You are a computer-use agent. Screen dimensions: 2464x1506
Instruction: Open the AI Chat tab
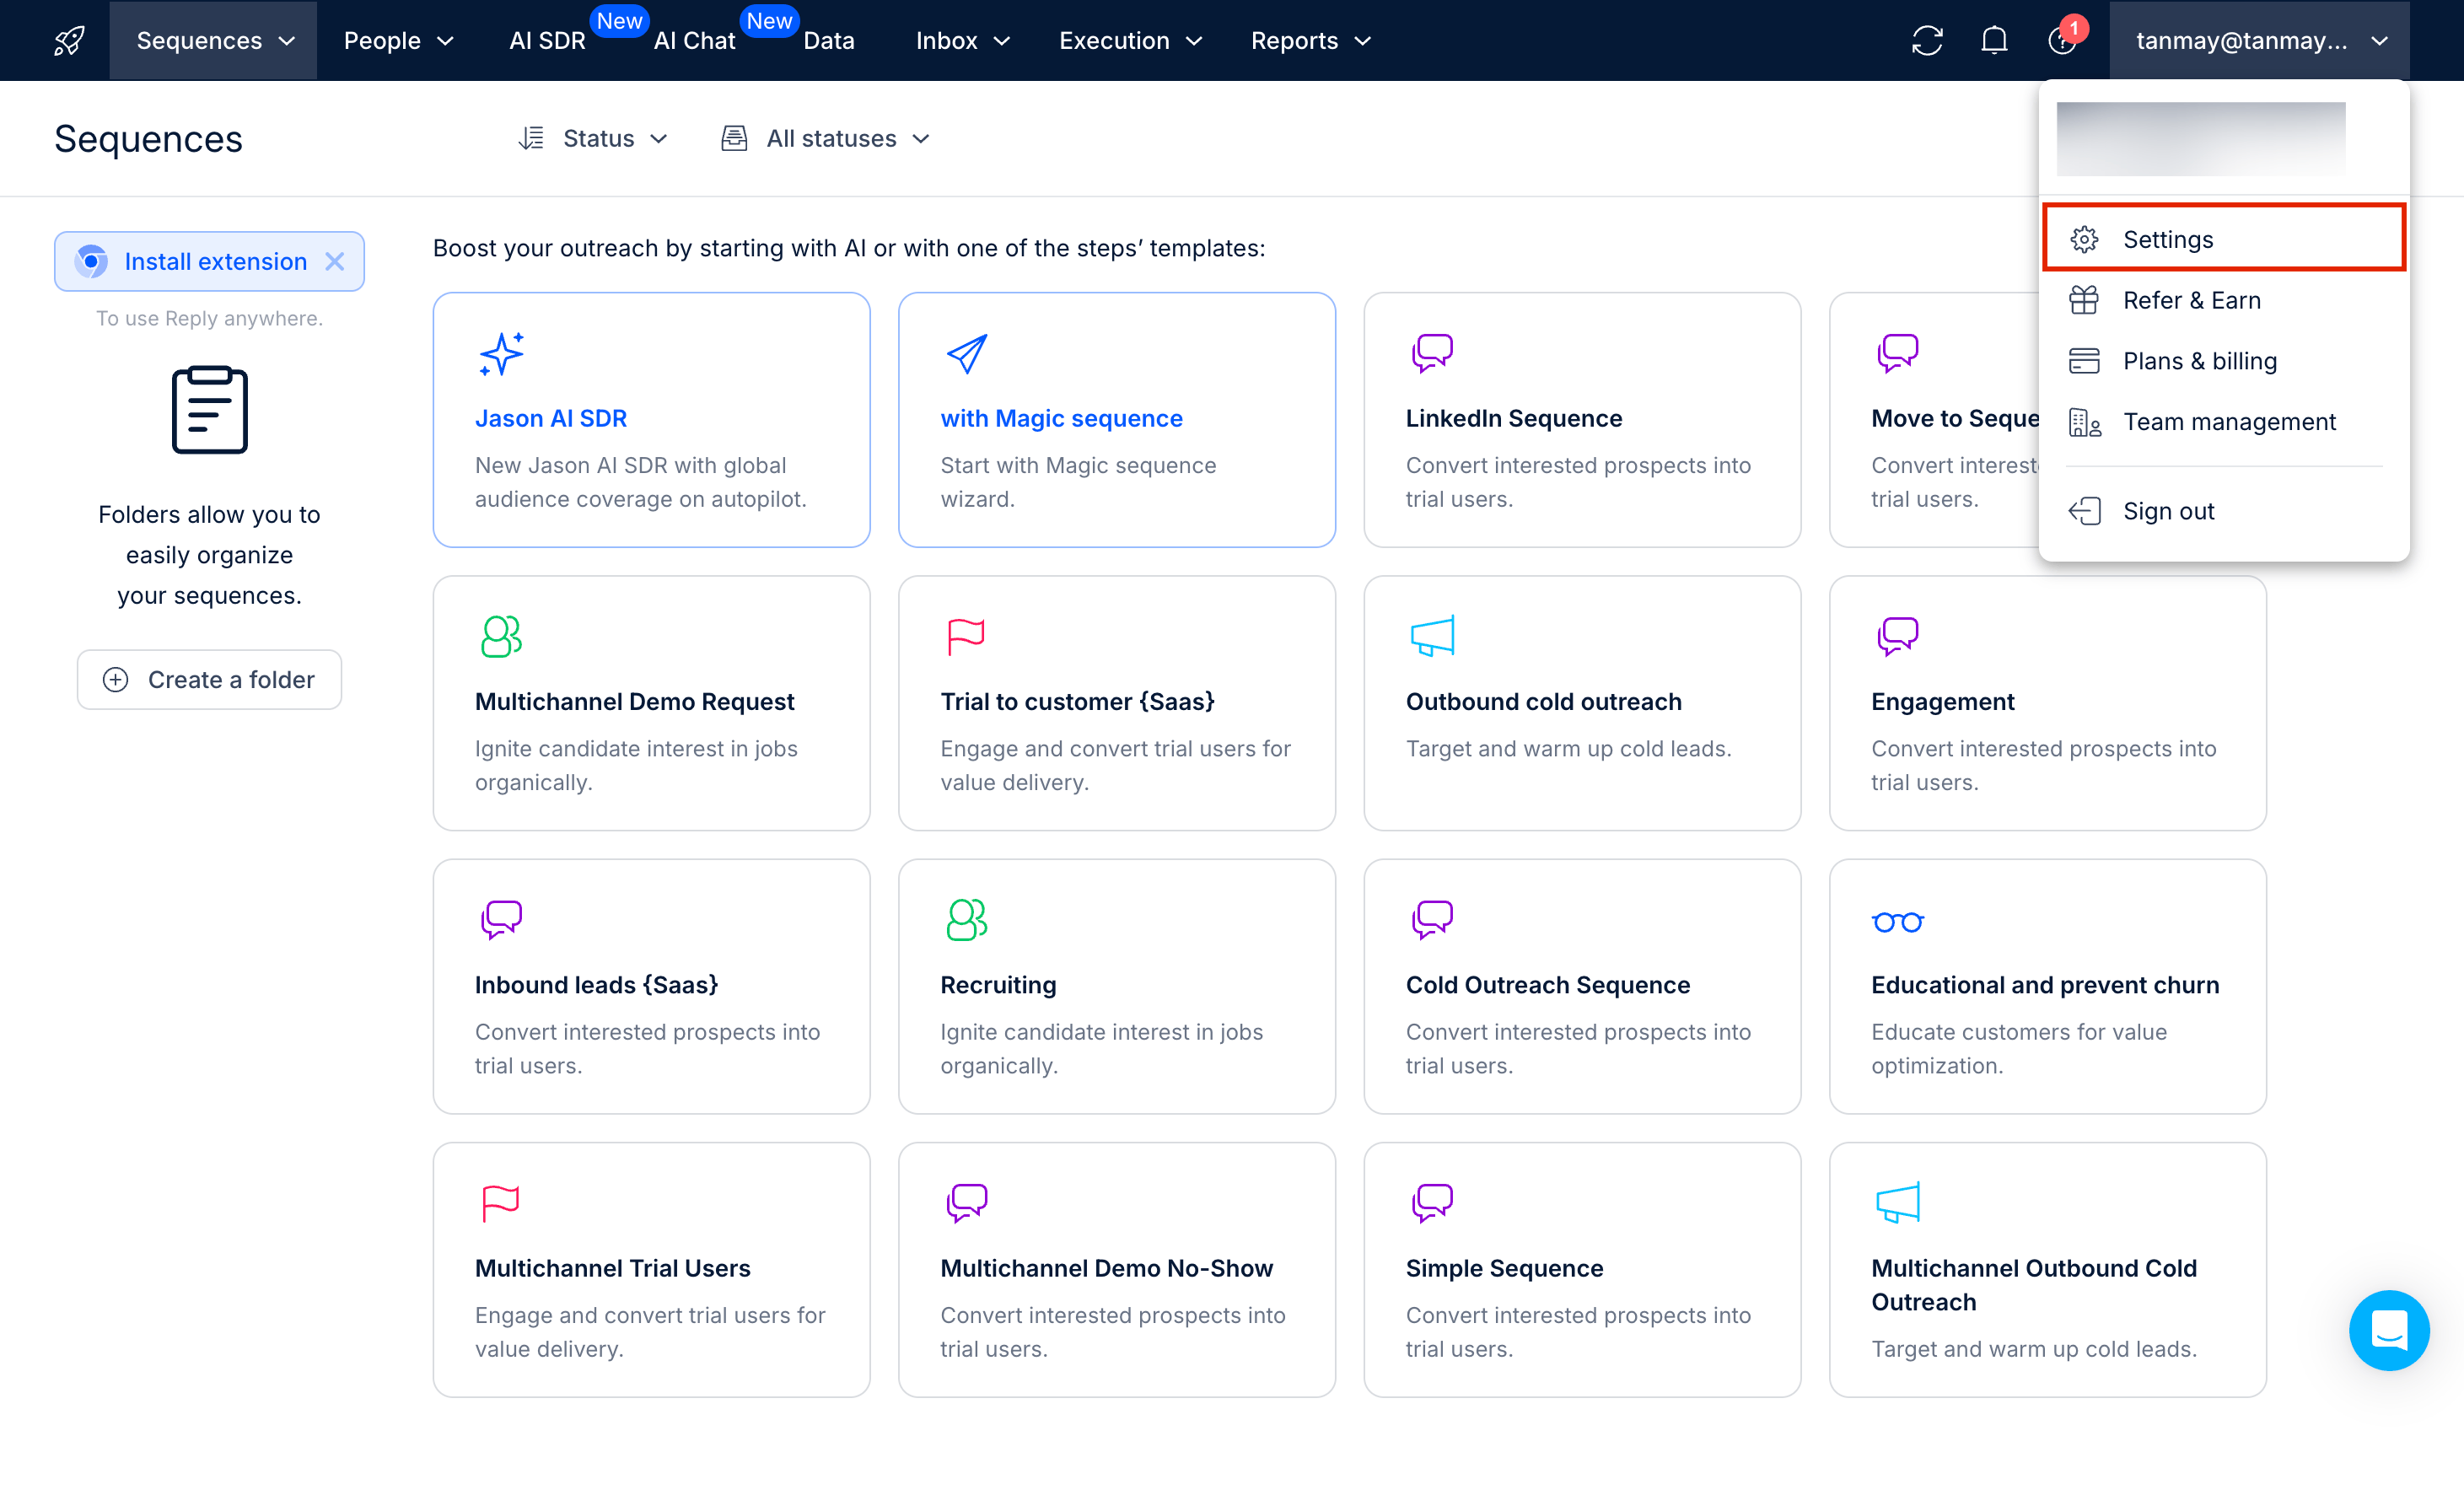[x=694, y=41]
